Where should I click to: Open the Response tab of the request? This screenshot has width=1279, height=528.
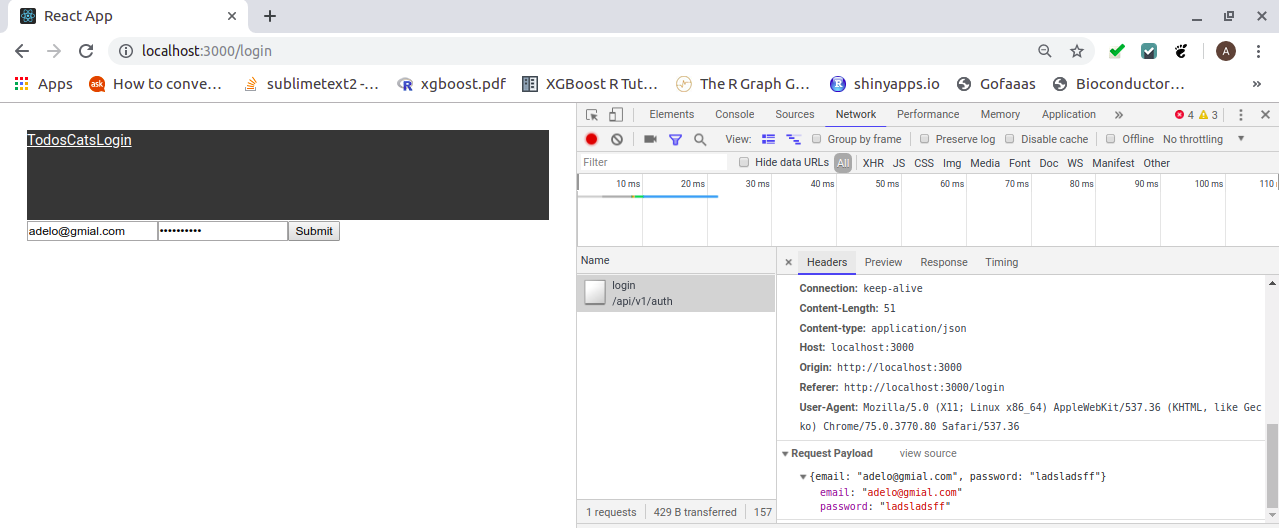tap(943, 262)
